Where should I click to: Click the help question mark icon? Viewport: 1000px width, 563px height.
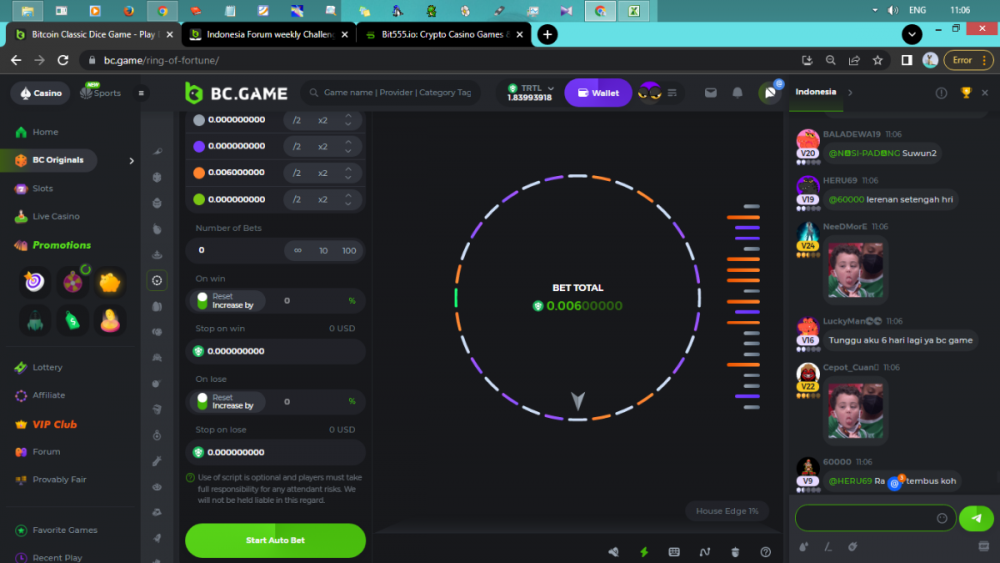[x=765, y=552]
